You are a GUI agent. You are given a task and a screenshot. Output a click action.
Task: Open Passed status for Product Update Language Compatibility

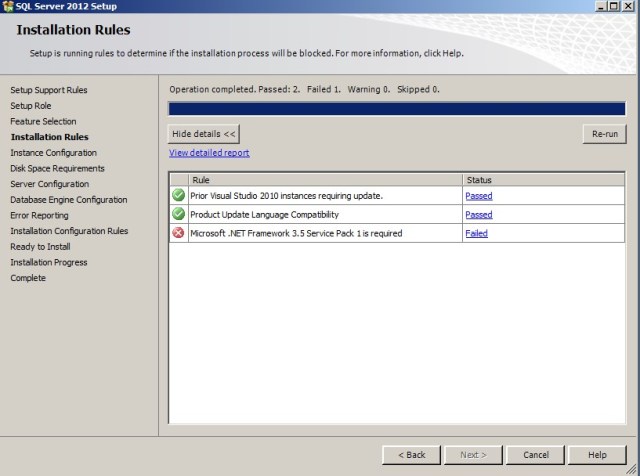[479, 215]
